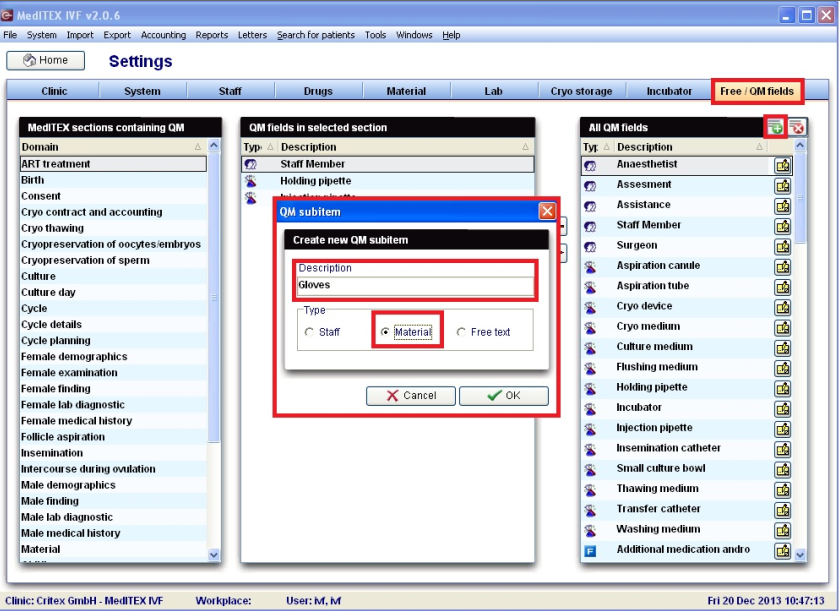Switch to the Incubator tab
The image size is (840, 611).
point(669,91)
